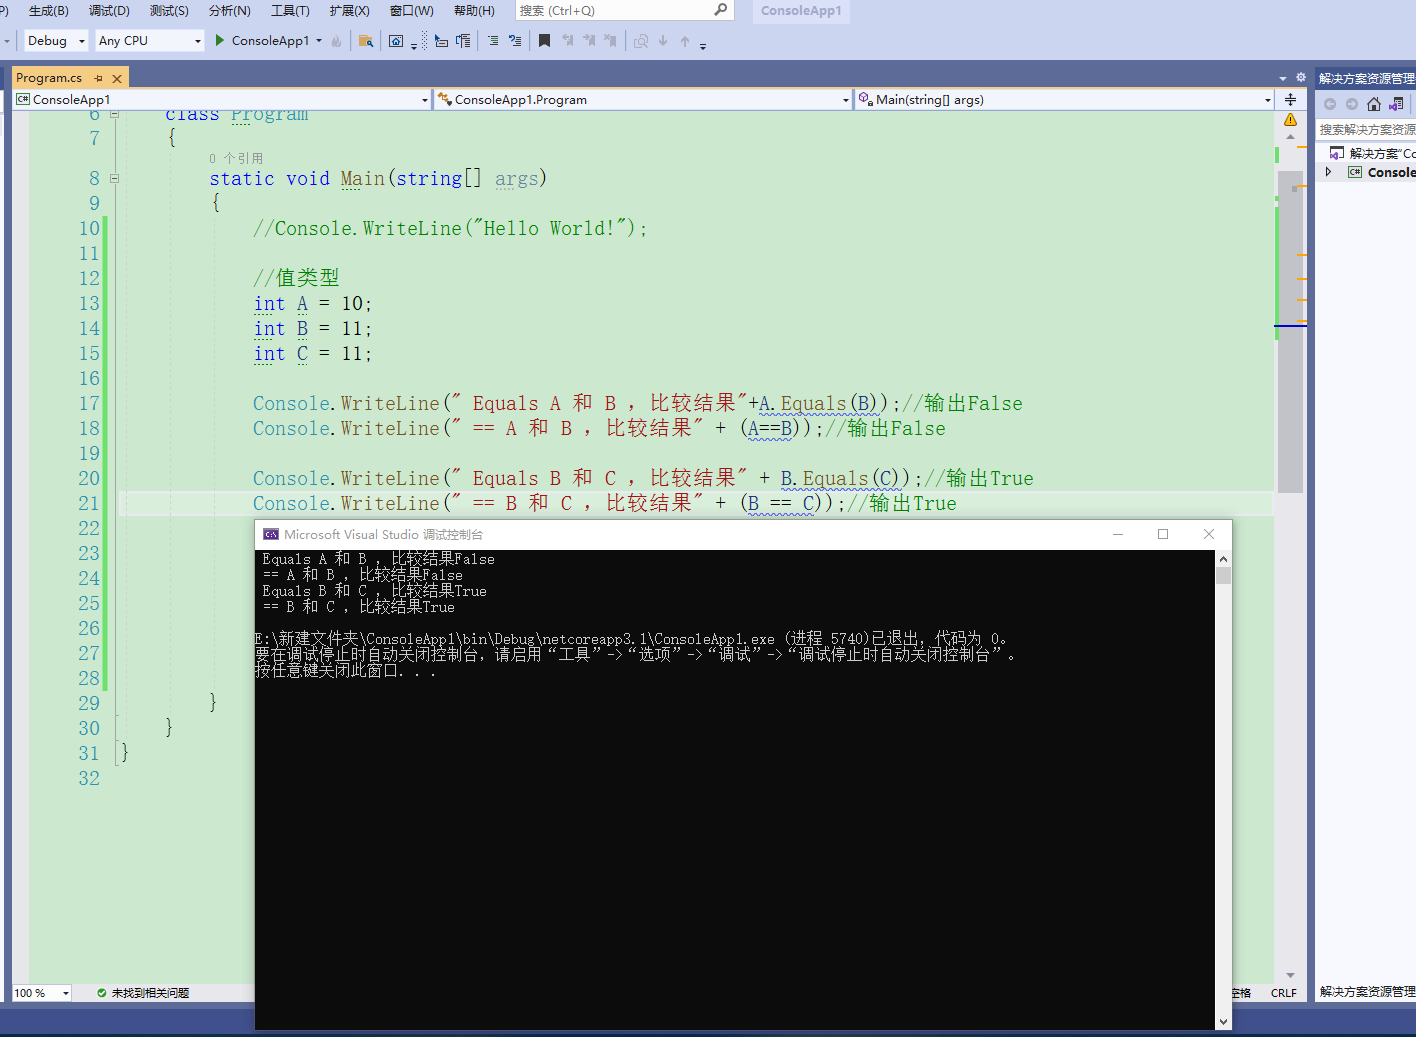1416x1037 pixels.
Task: Close the Program.cs tab
Action: (117, 78)
